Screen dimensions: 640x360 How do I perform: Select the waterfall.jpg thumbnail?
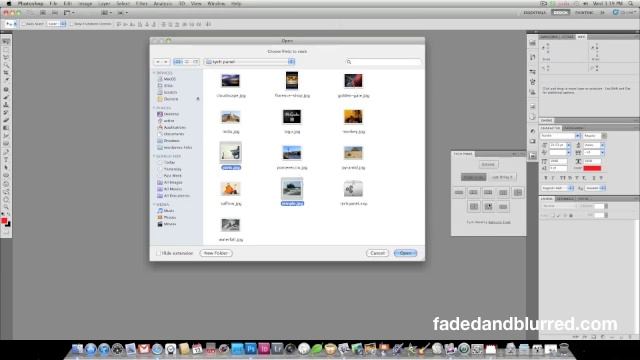tap(231, 225)
